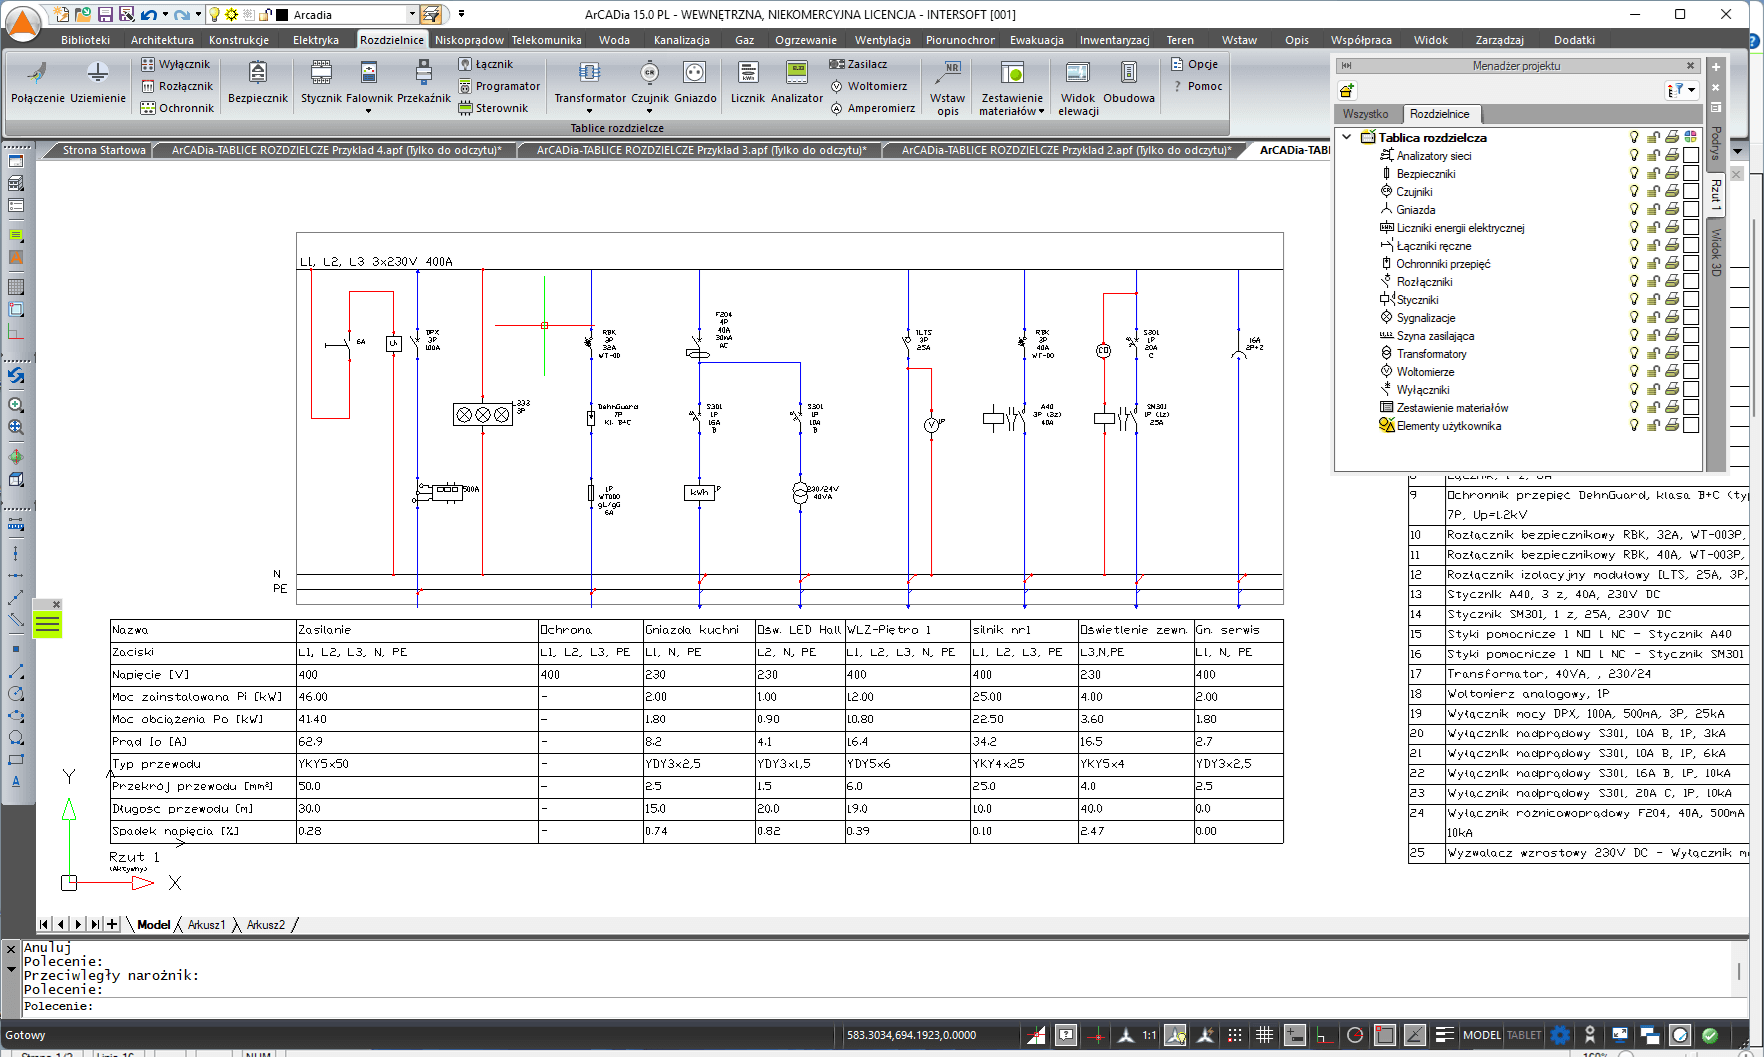Toggle visibility bulb for Tablica rozdzielcza
1764x1057 pixels.
coord(1634,137)
